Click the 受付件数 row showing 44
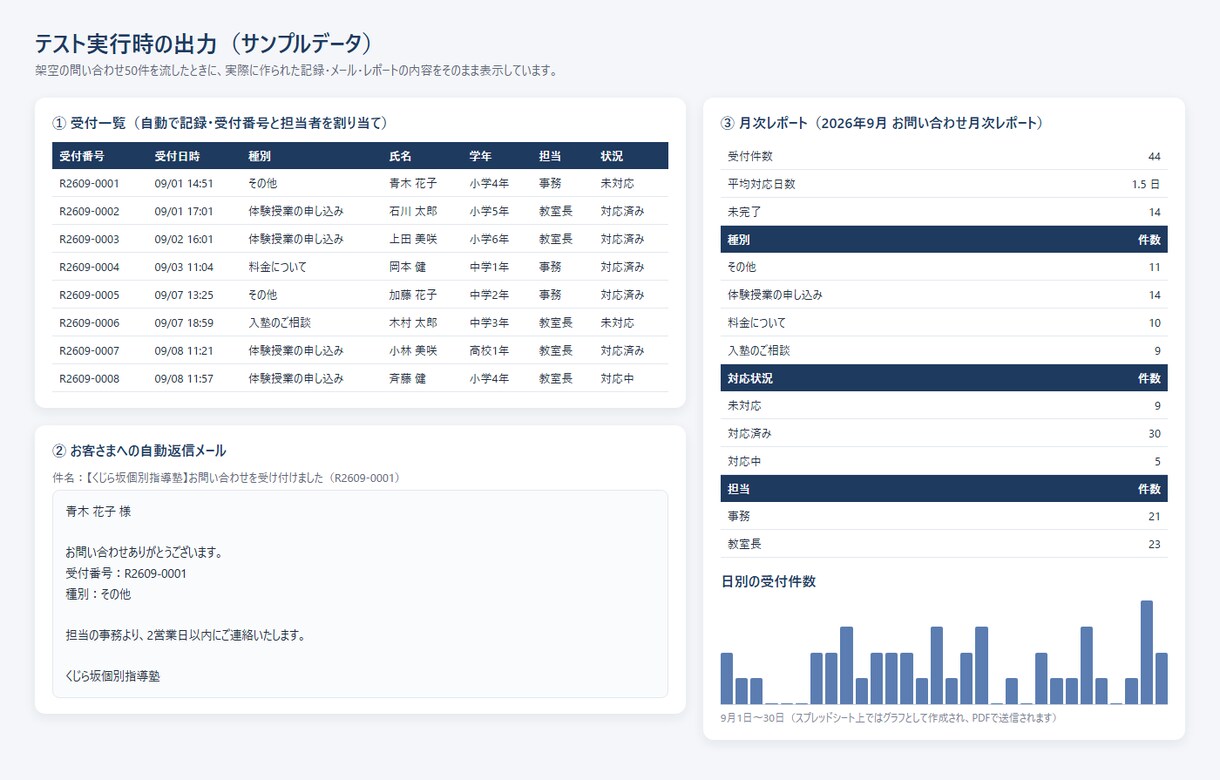Image resolution: width=1220 pixels, height=780 pixels. 944,157
